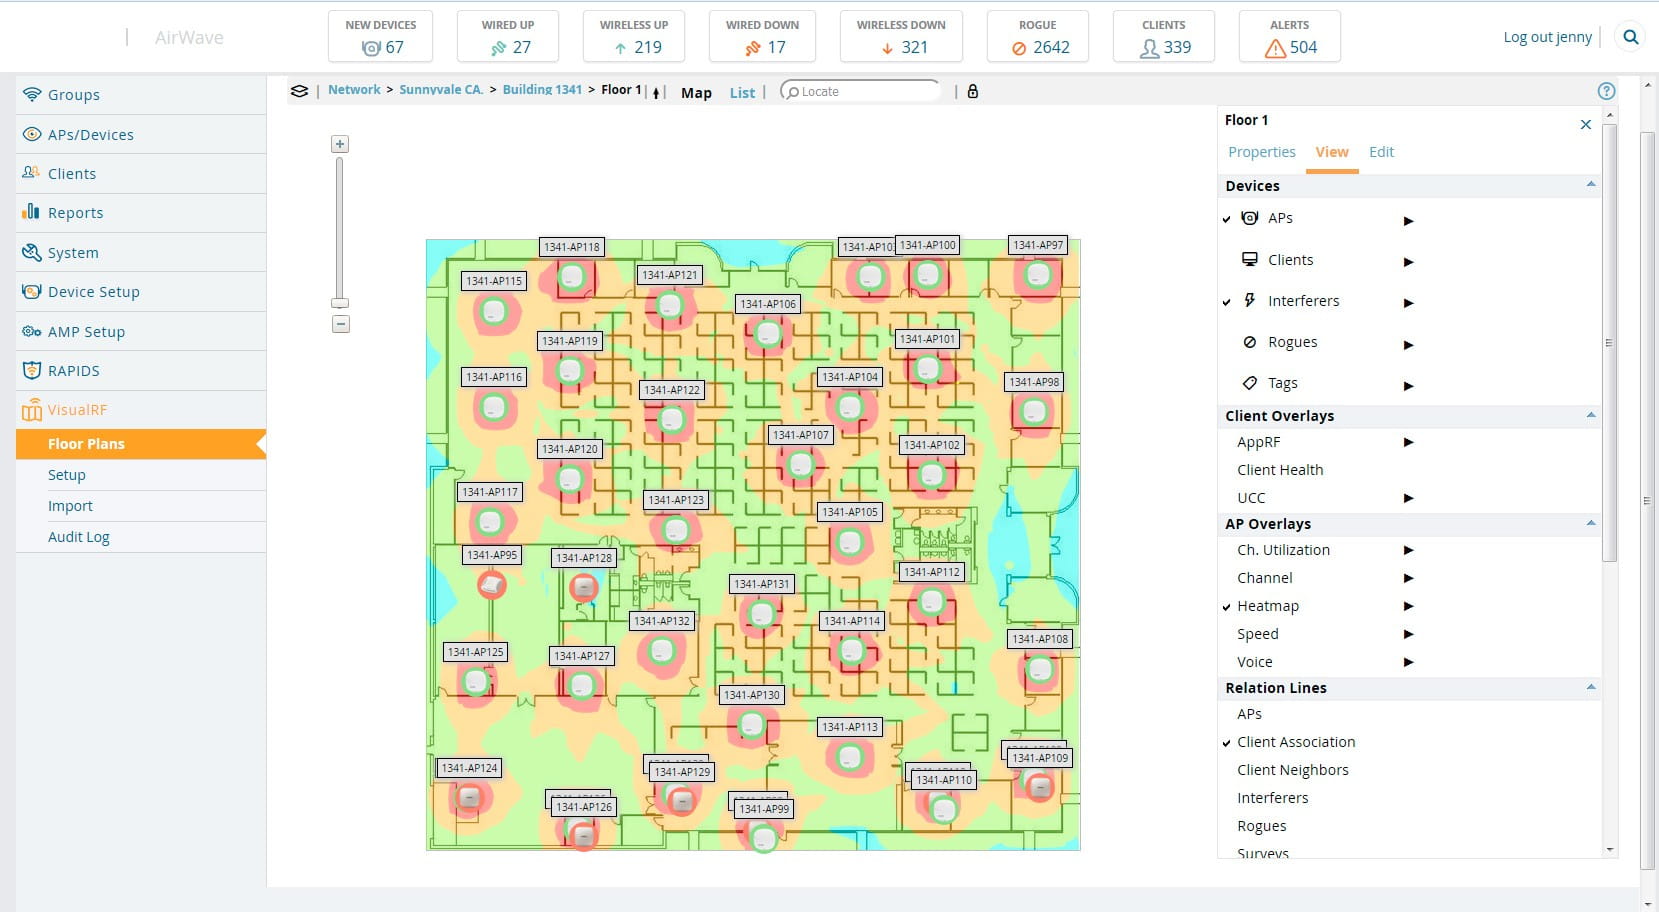Open the help question mark icon

click(1606, 91)
